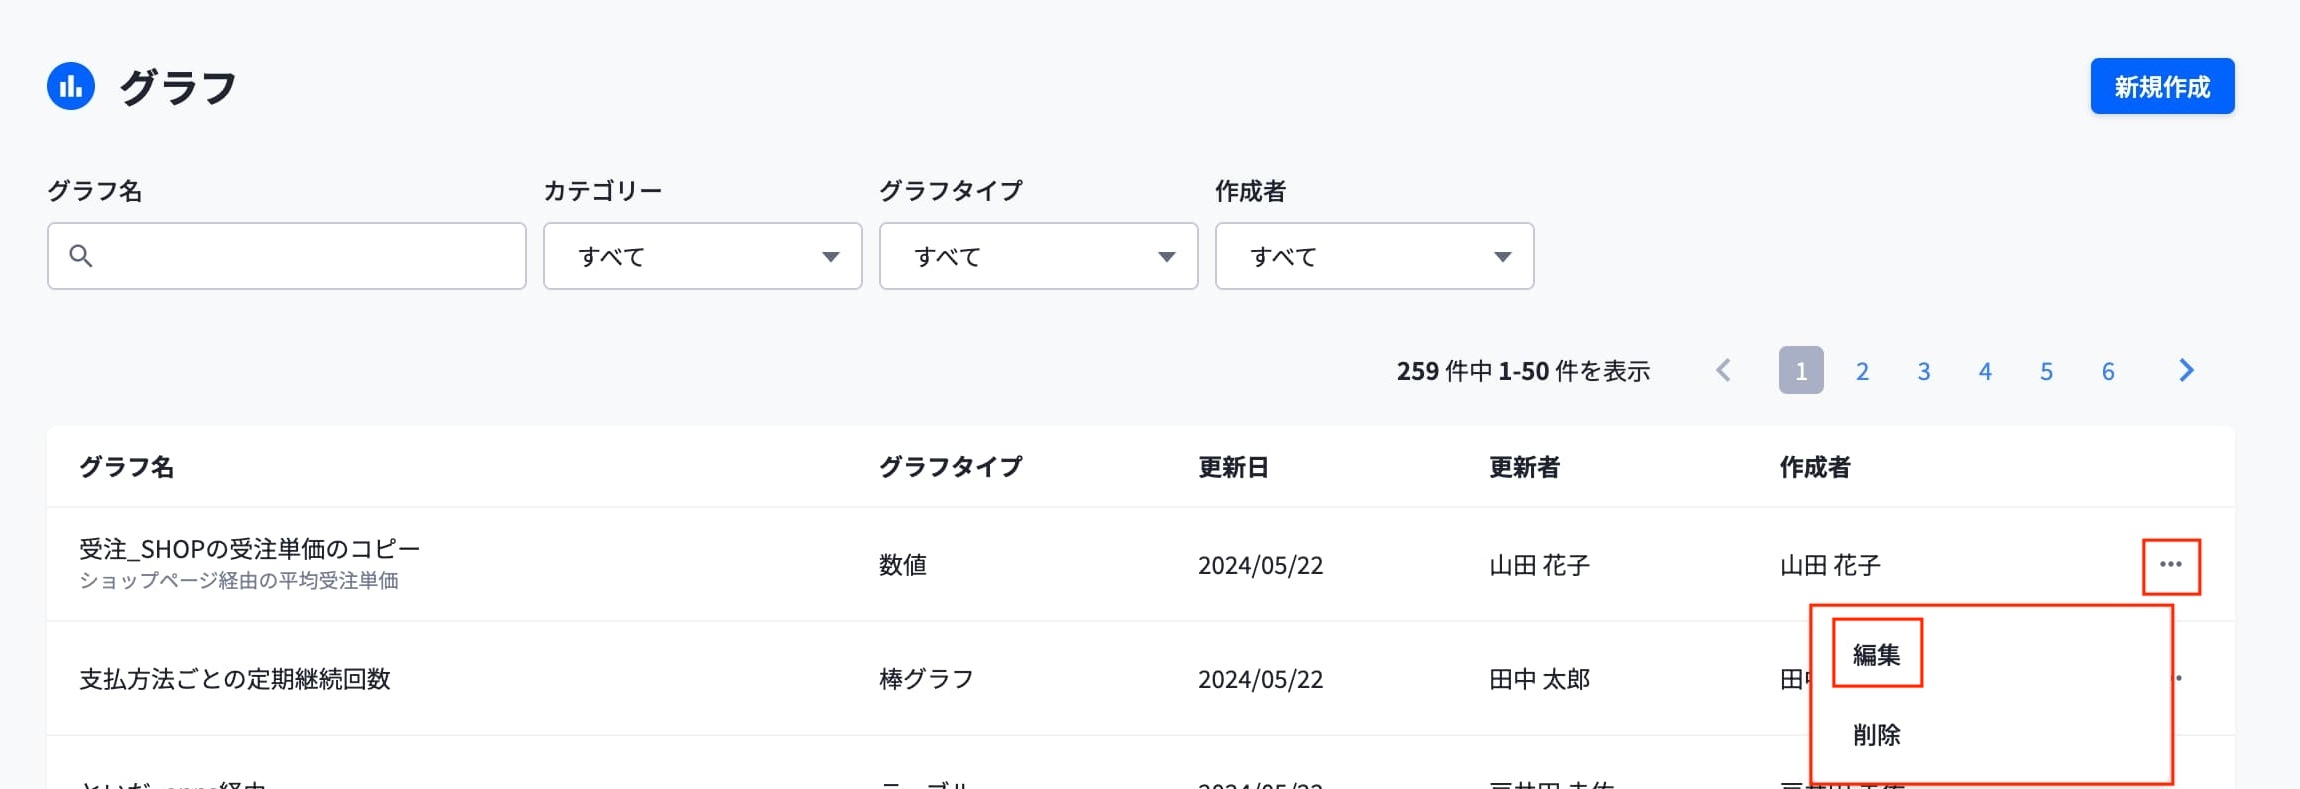
Task: Open three-dot menu for 受注_SHOP row
Action: click(x=2170, y=565)
